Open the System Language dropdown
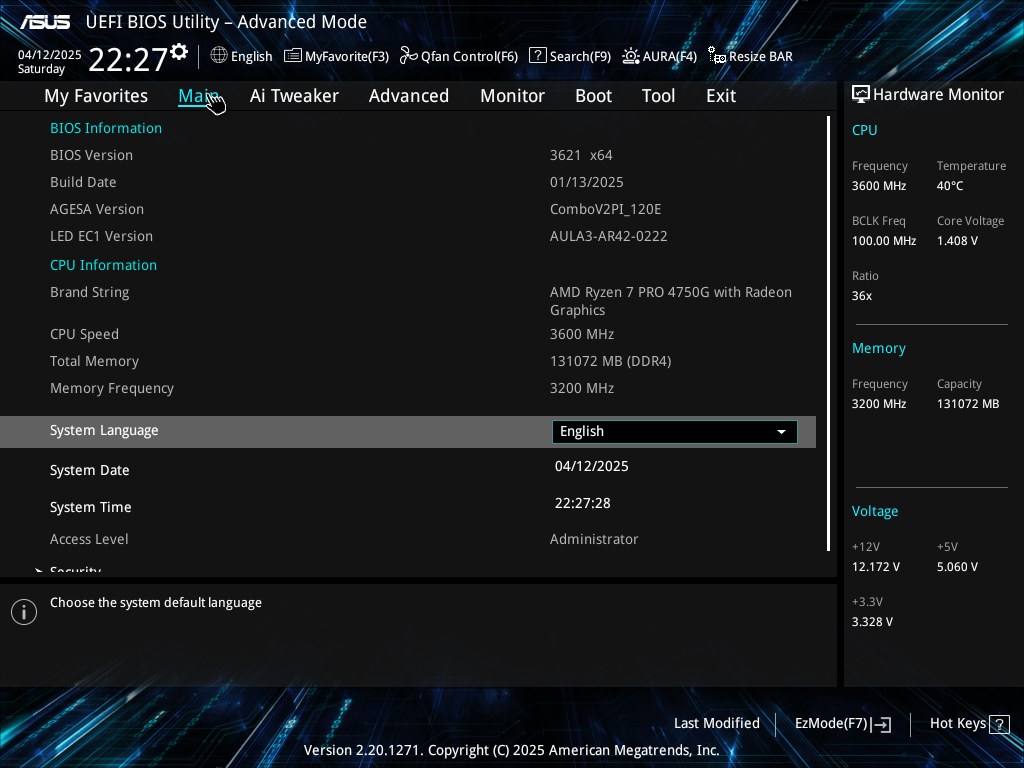The width and height of the screenshot is (1024, 768). [675, 432]
